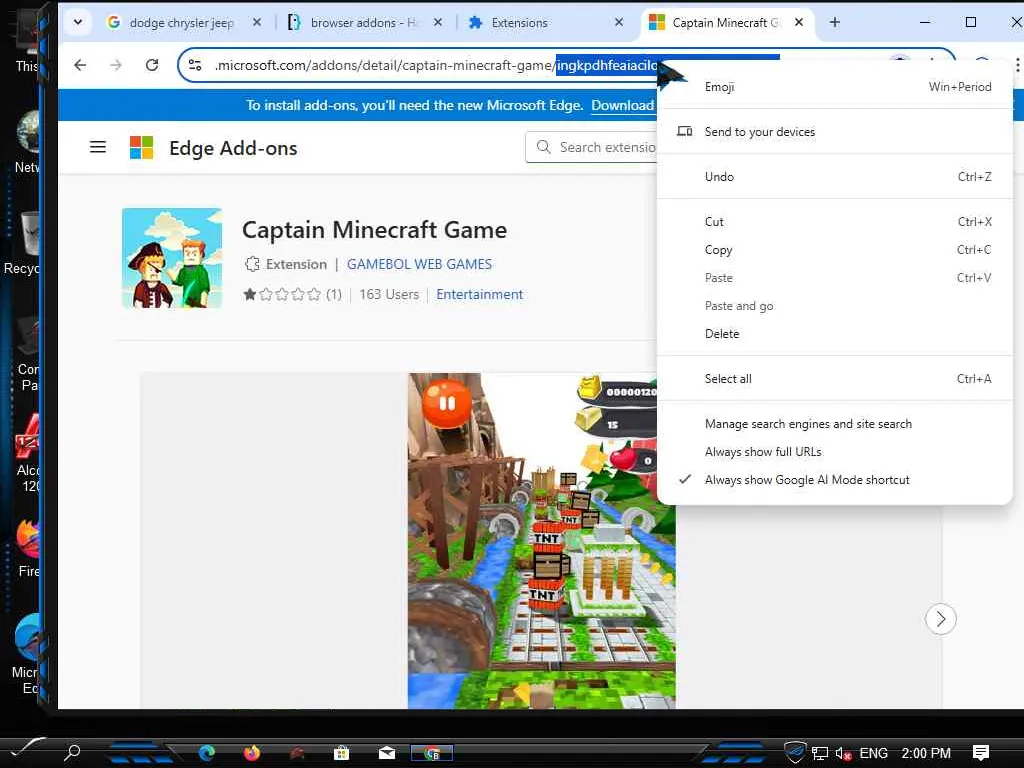Choose Select all in context menu
Screen dimensions: 1024x768
click(835, 379)
